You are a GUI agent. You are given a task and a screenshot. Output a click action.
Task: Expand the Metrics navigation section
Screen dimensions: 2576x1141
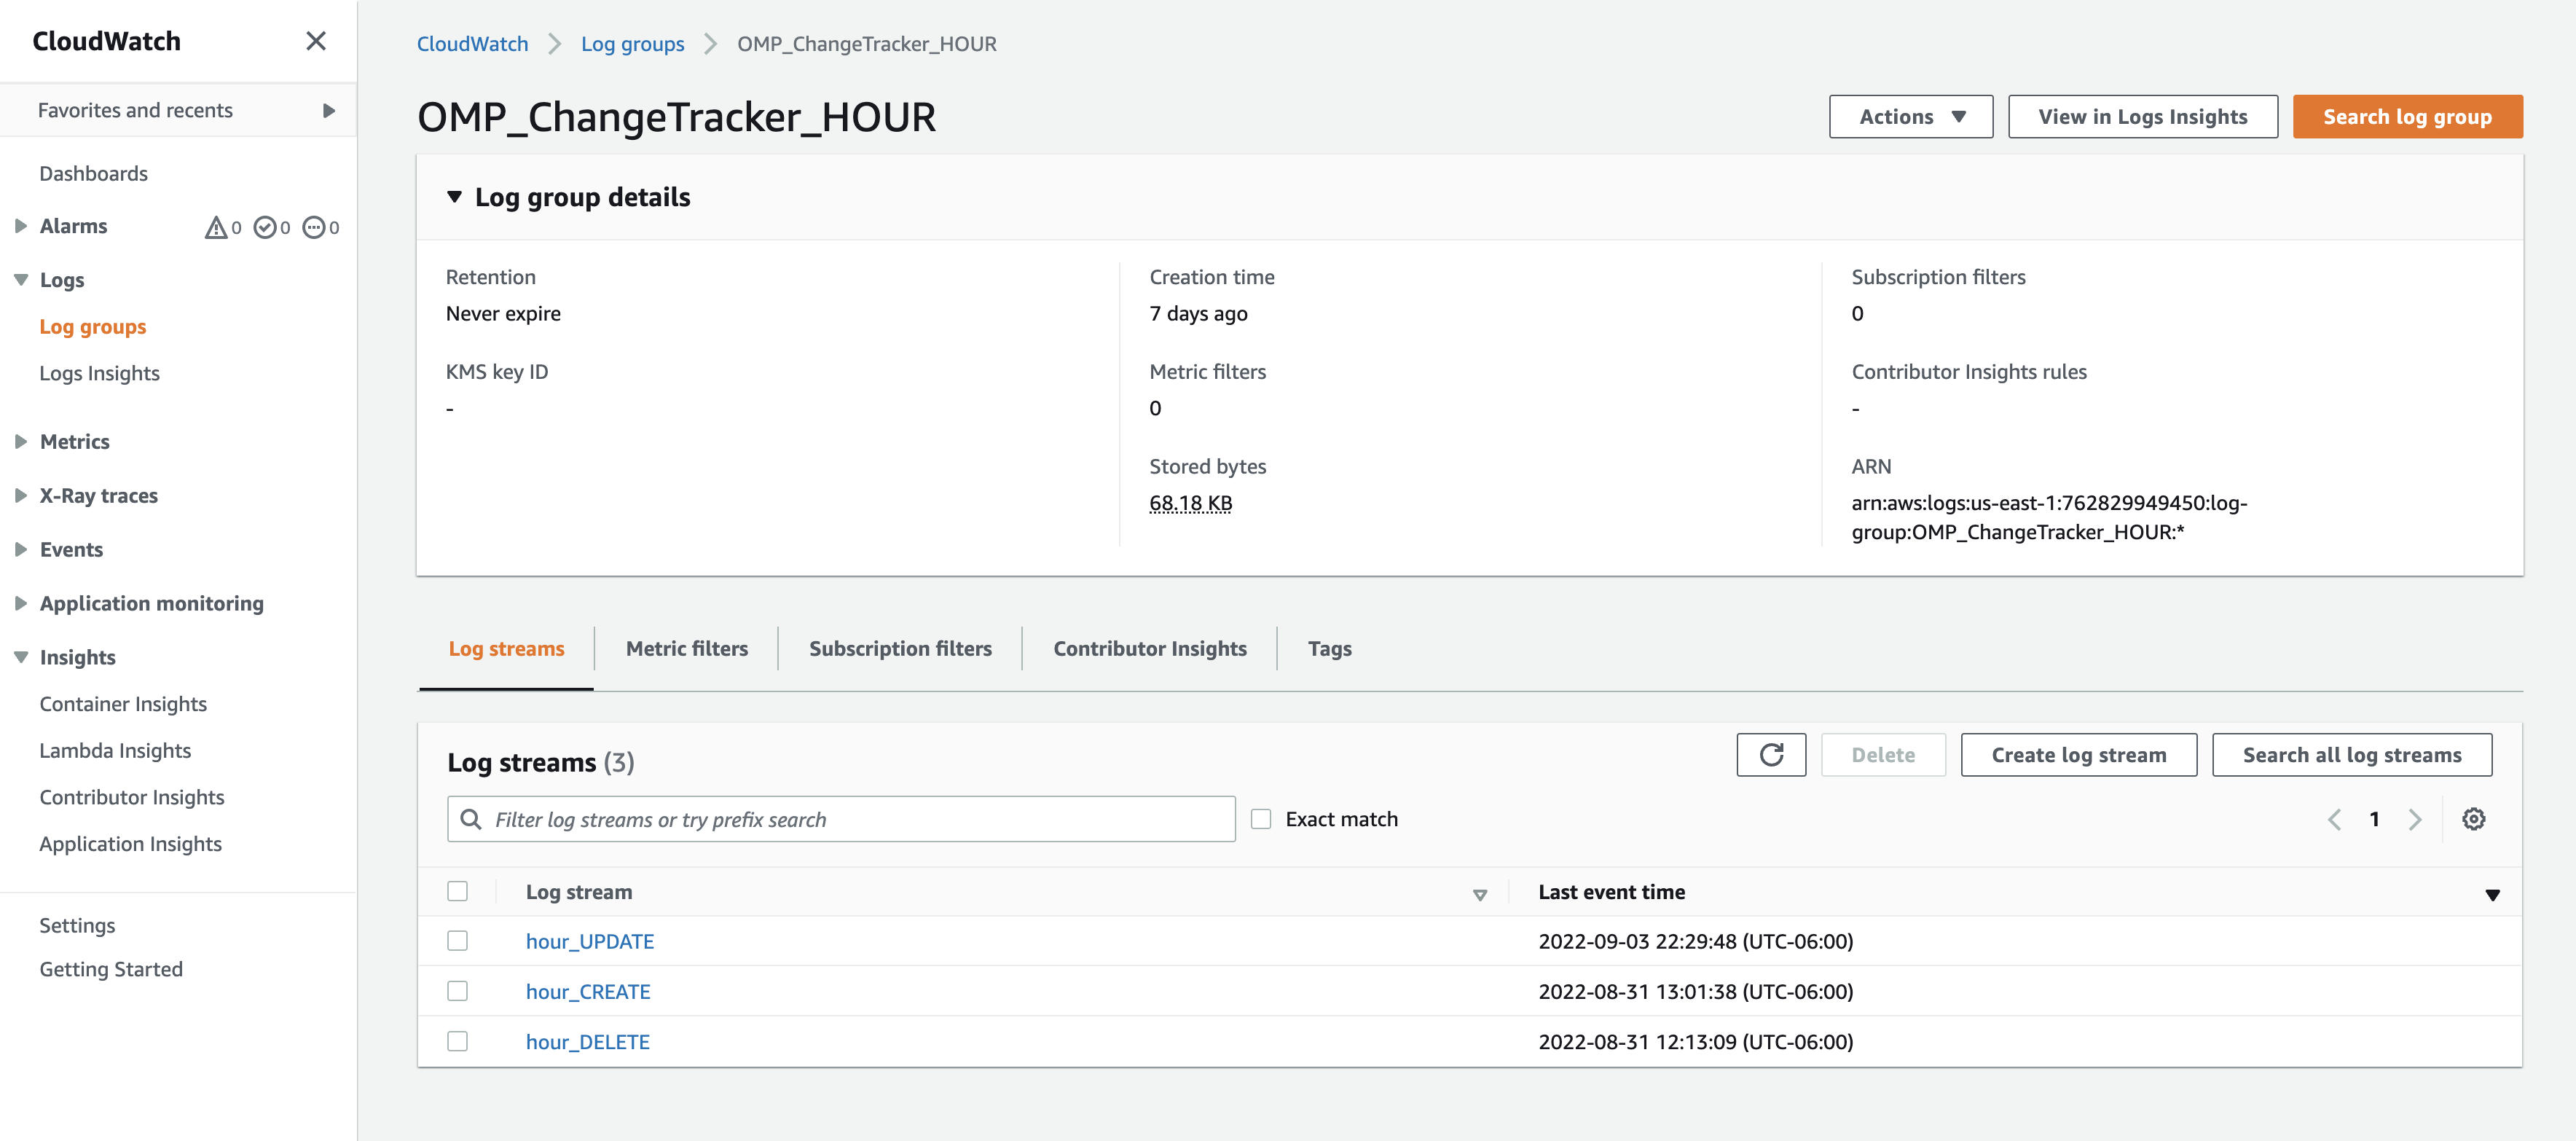click(20, 441)
